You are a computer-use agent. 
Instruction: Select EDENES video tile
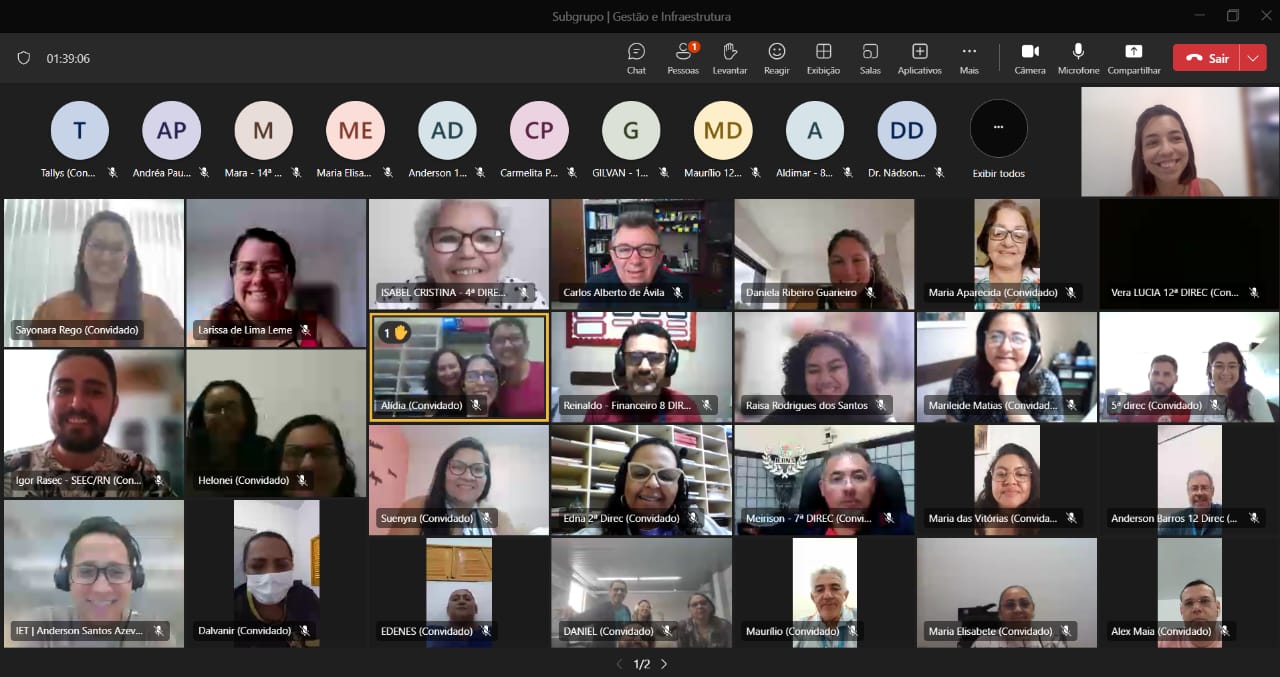click(x=459, y=593)
